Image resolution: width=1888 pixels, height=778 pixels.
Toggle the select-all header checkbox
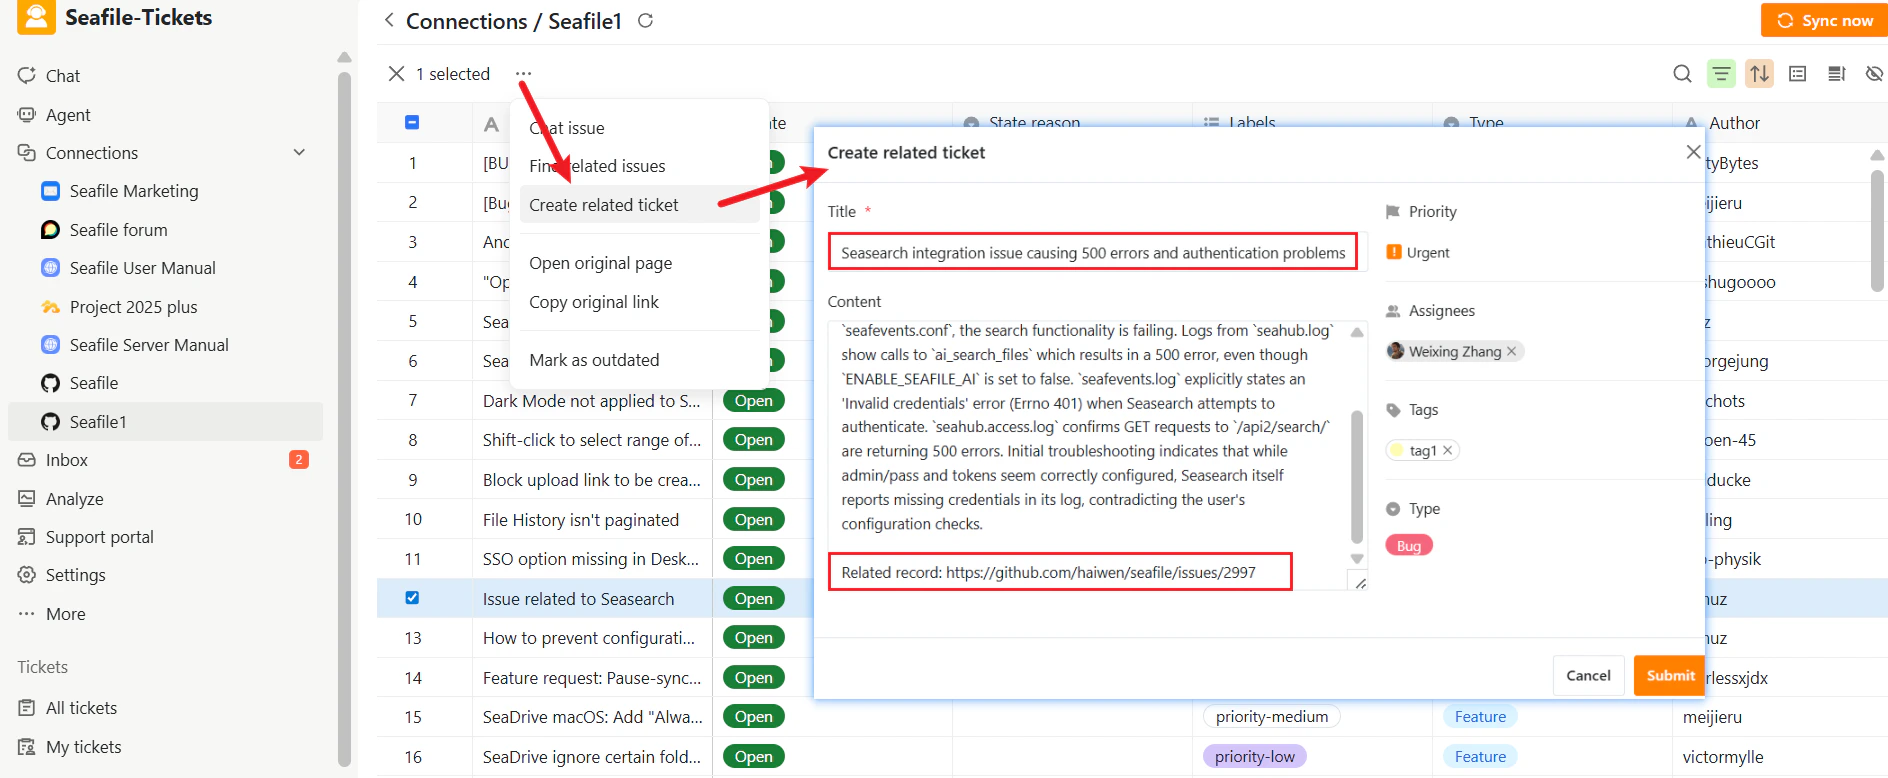coord(412,122)
